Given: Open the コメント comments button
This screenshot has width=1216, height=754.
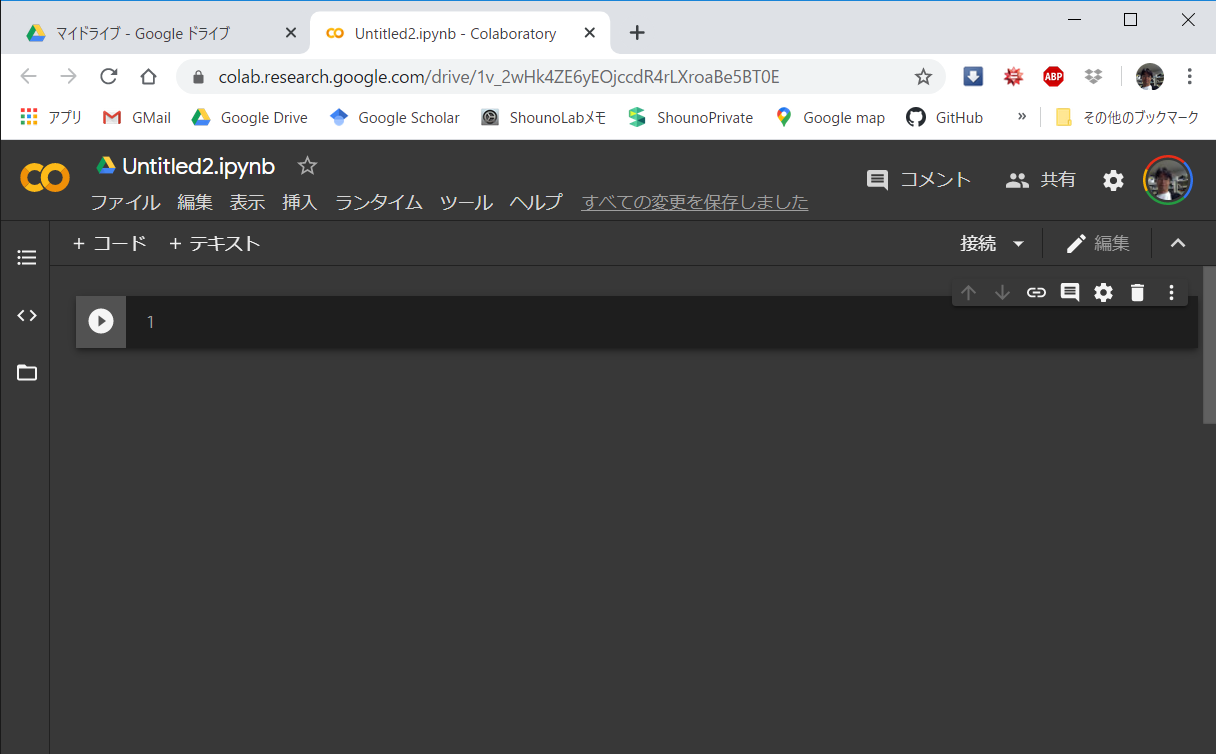Looking at the screenshot, I should click(x=919, y=180).
